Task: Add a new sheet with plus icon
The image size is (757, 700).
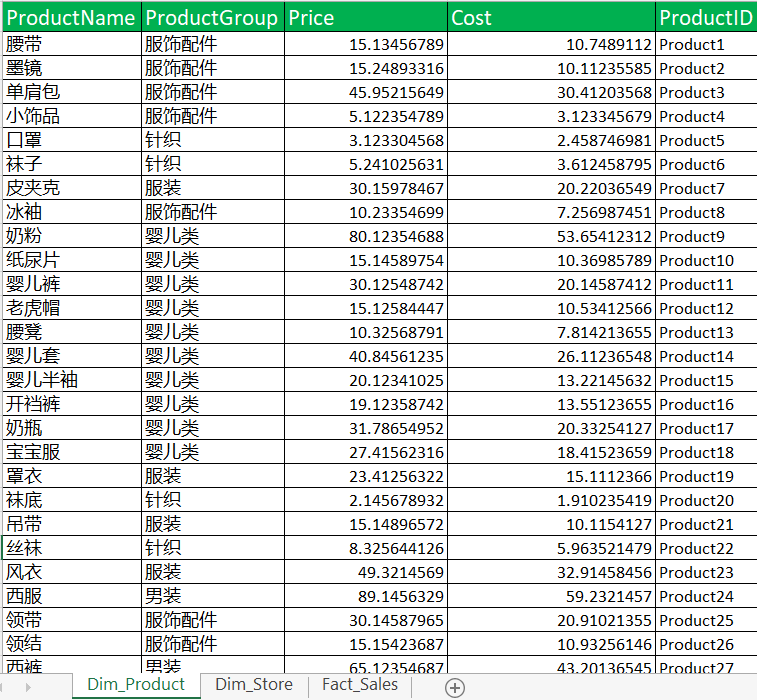Action: pyautogui.click(x=455, y=687)
